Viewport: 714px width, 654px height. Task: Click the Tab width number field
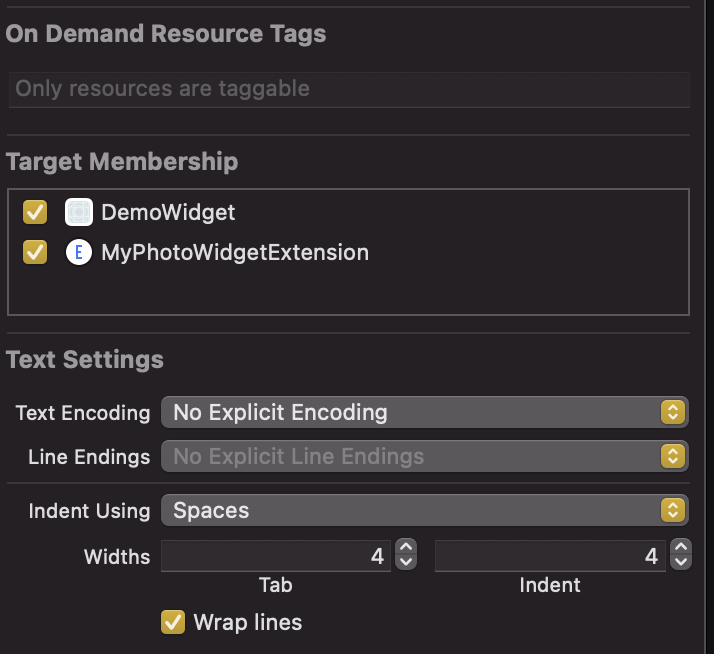pos(275,556)
